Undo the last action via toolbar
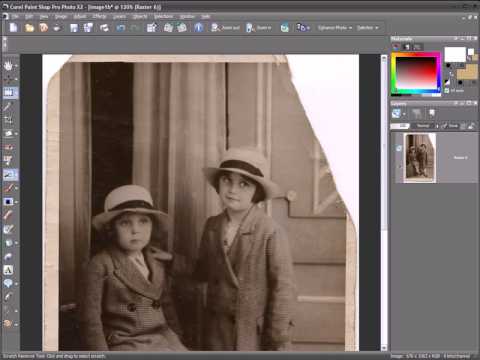This screenshot has width=480, height=360. coord(120,28)
